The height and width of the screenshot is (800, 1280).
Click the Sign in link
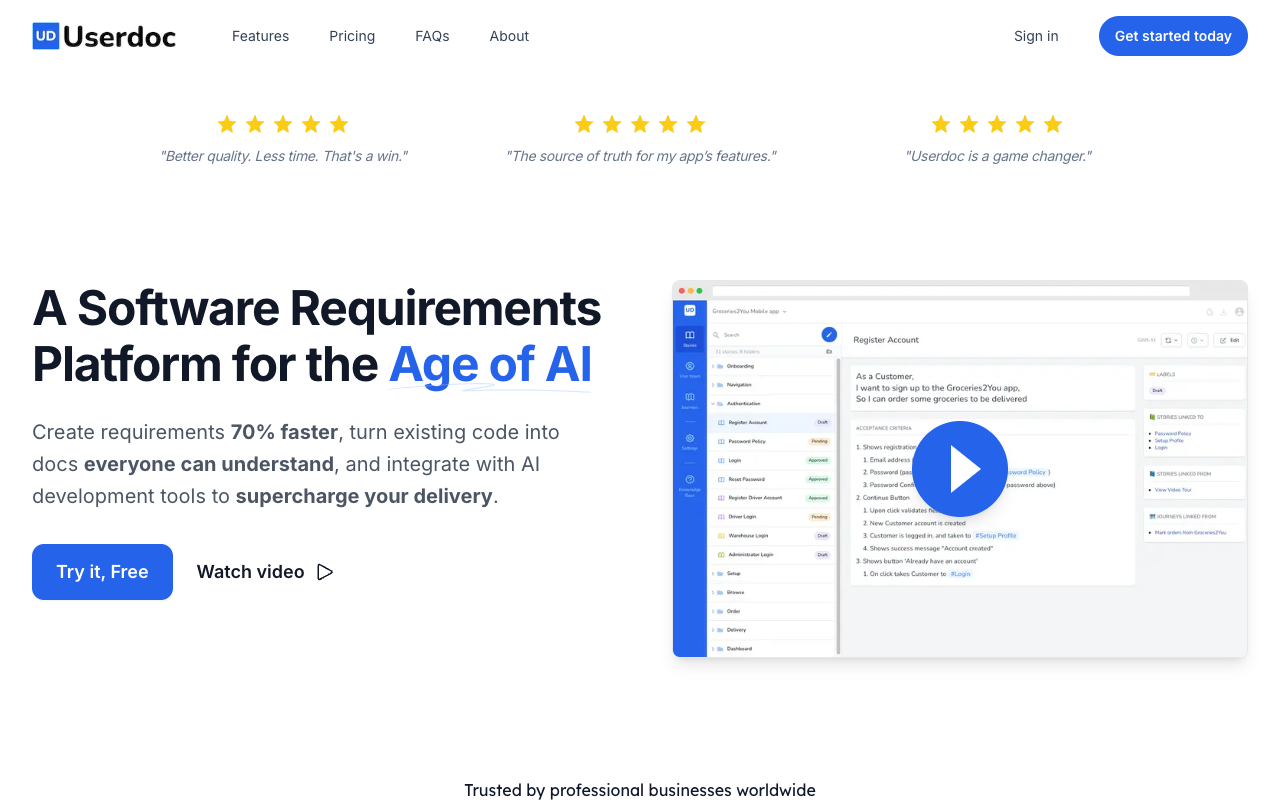tap(1036, 36)
